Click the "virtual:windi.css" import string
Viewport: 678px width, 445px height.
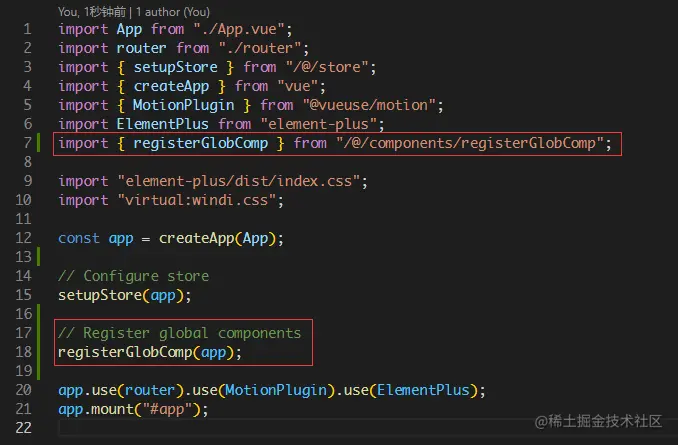tap(197, 200)
